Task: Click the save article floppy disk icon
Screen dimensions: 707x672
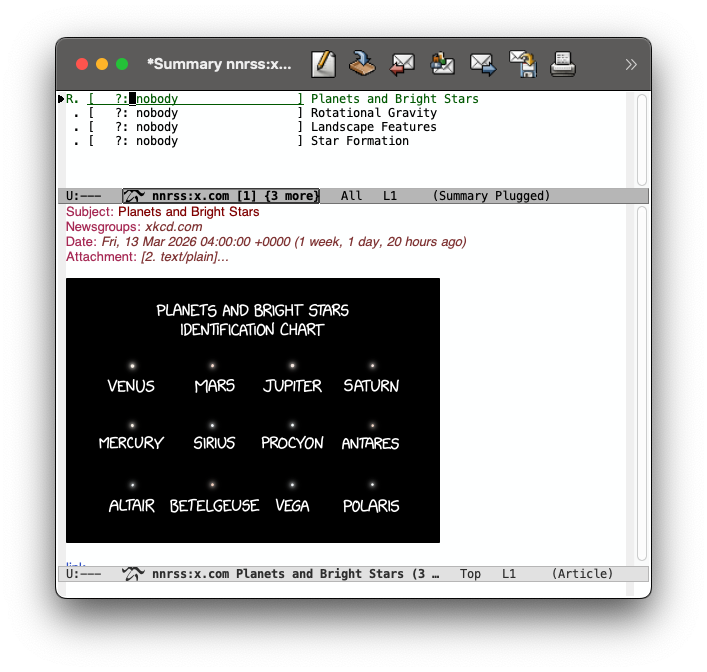Action: pos(523,64)
